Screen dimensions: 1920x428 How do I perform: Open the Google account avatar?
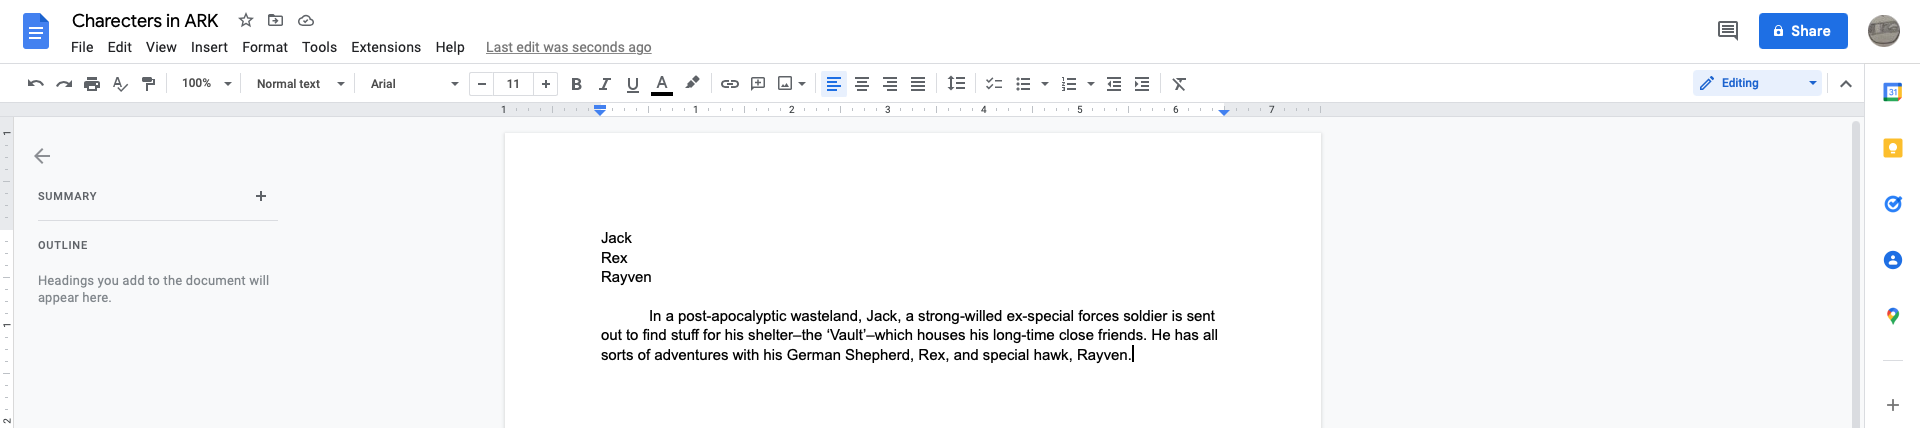(x=1884, y=31)
